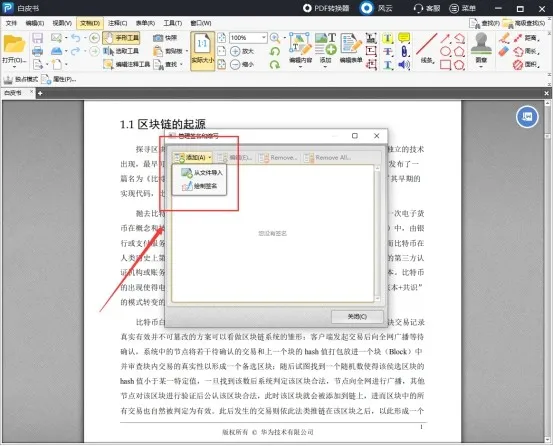This screenshot has height=446, width=553.
Task: Open the Comments (注释) menu
Action: click(117, 23)
